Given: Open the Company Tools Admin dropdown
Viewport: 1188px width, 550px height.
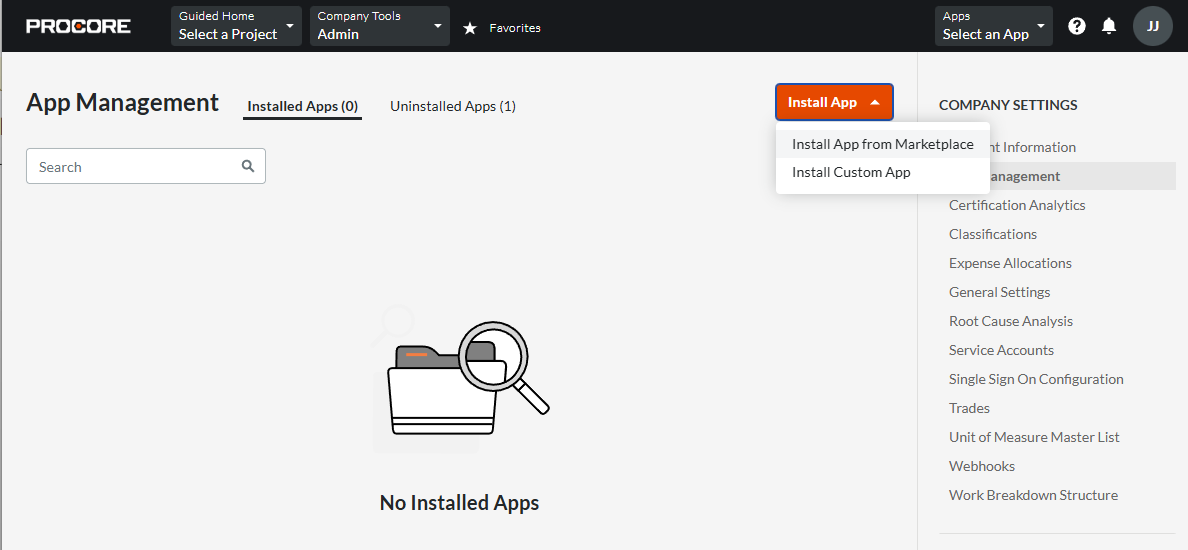Looking at the screenshot, I should coord(380,26).
